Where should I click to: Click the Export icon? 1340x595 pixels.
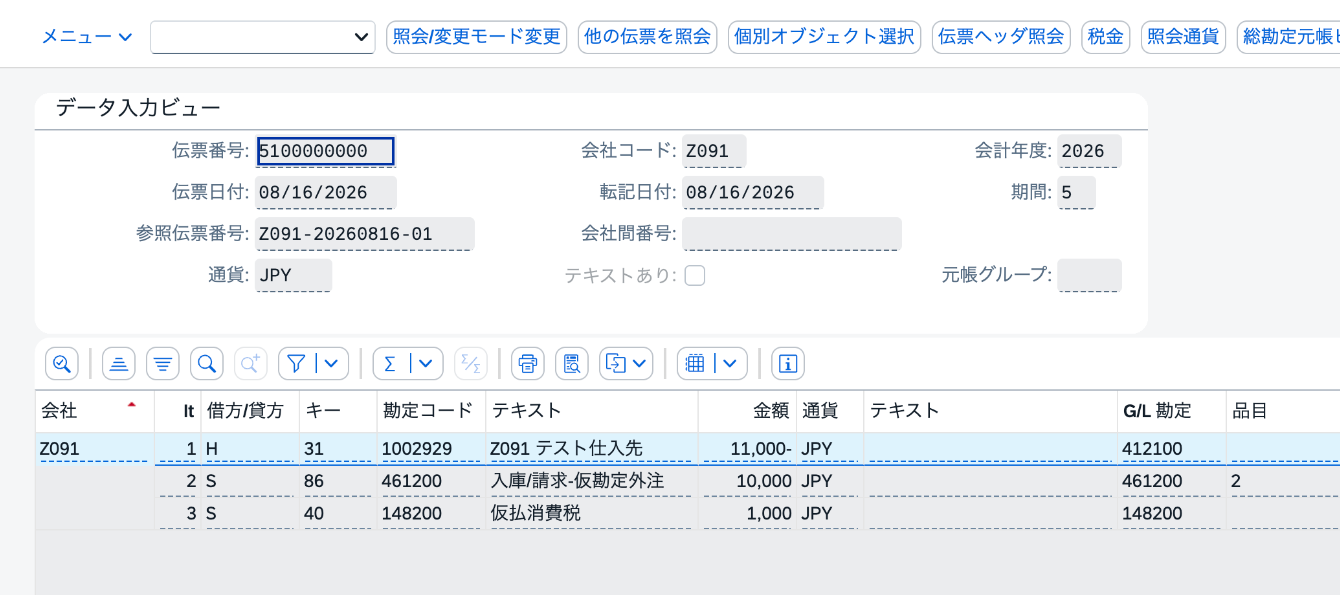pos(616,364)
